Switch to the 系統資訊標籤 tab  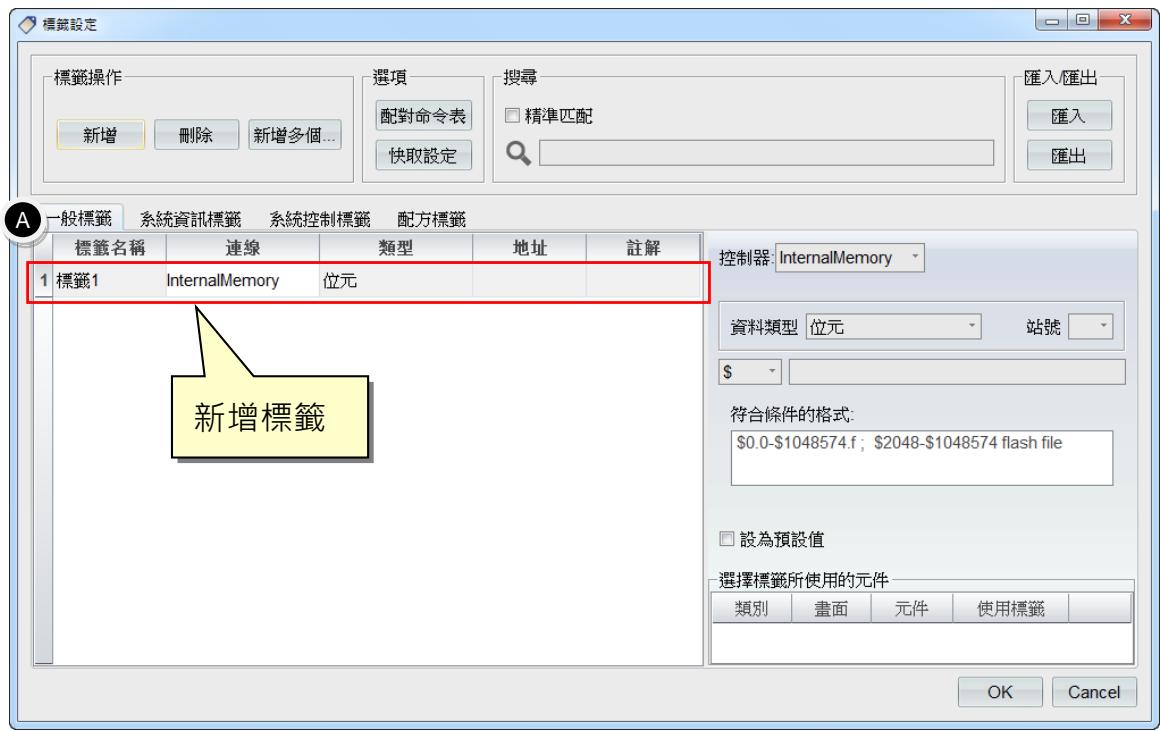[190, 219]
